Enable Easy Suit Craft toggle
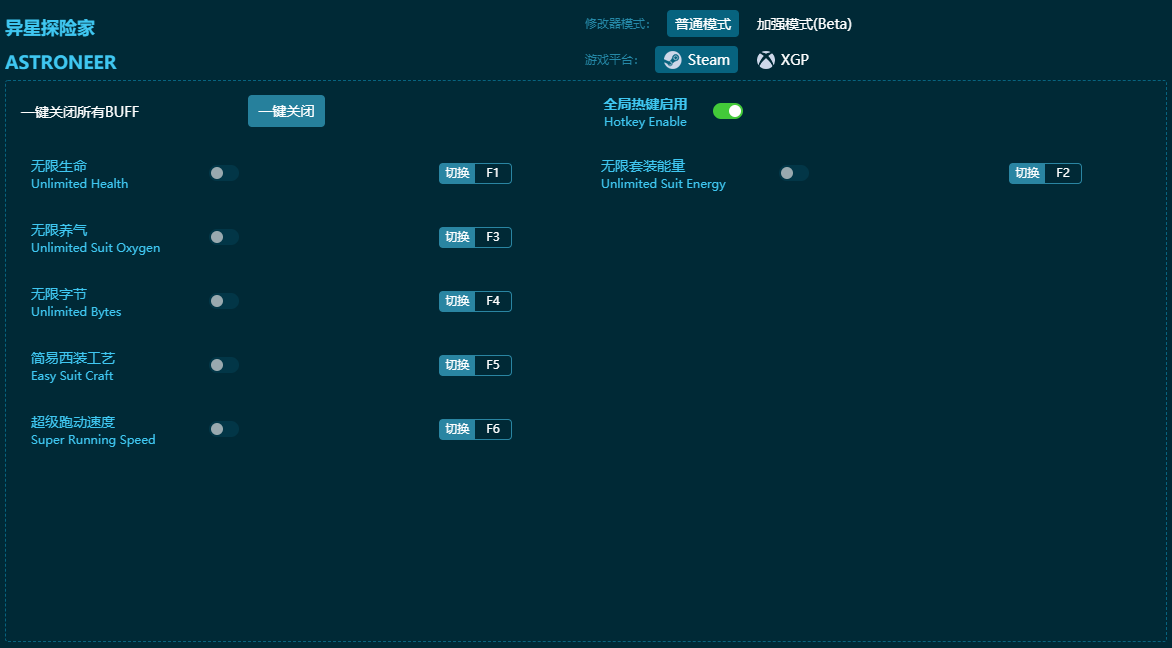The width and height of the screenshot is (1172, 648). tap(224, 365)
